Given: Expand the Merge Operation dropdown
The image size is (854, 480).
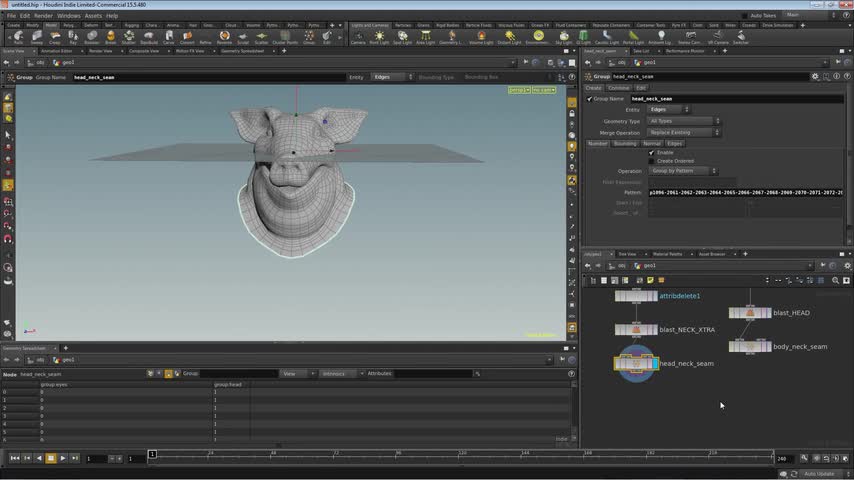Looking at the screenshot, I should (684, 132).
